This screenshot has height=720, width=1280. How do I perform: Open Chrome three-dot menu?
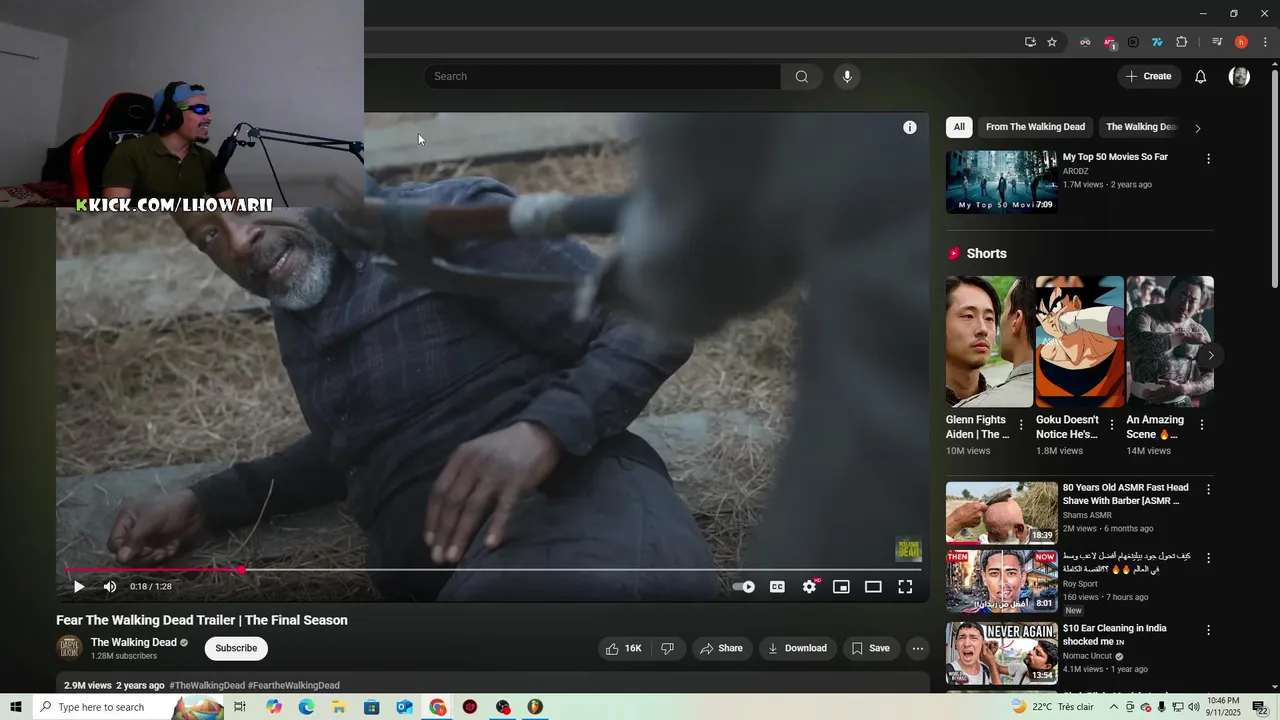tap(1265, 42)
